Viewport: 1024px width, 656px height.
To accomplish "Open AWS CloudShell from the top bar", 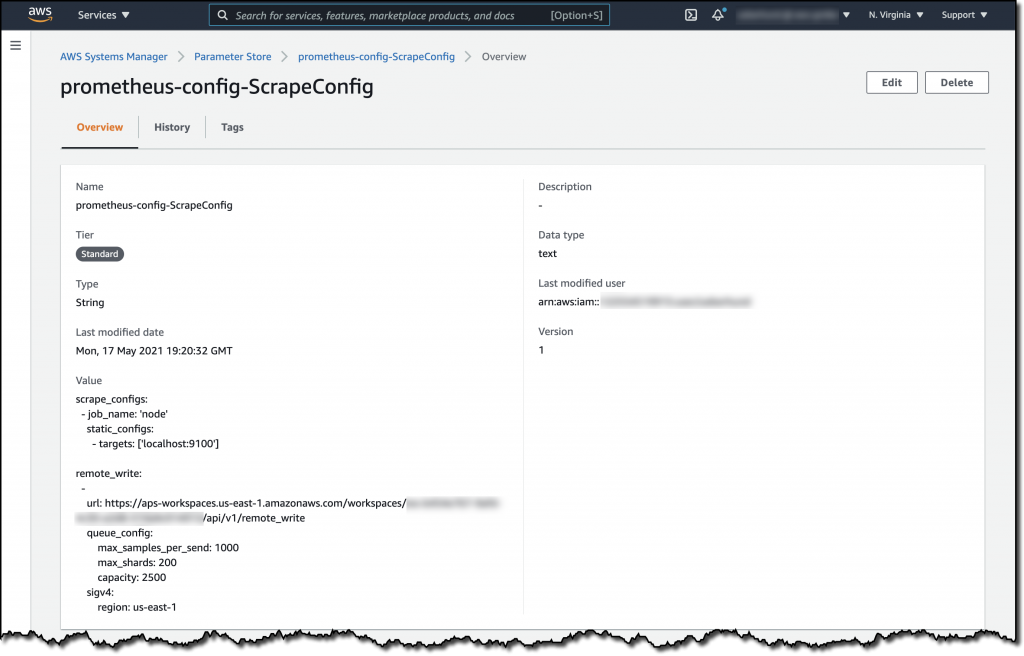I will point(691,15).
